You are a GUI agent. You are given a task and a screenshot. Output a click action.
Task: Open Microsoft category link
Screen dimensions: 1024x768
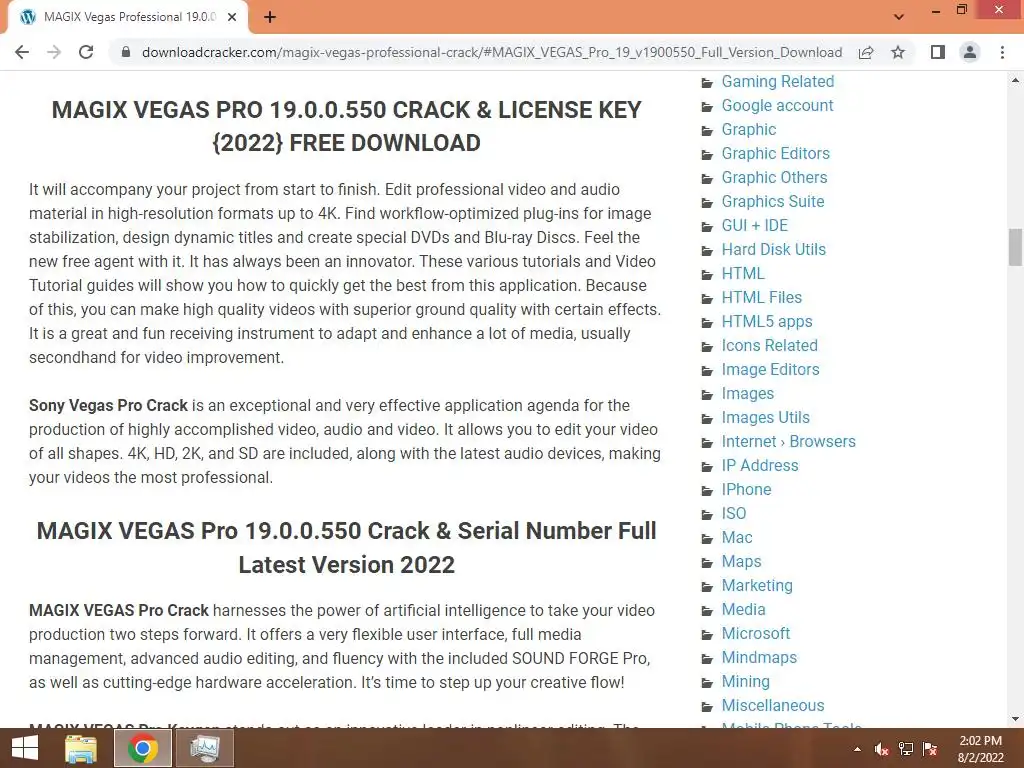coord(756,633)
